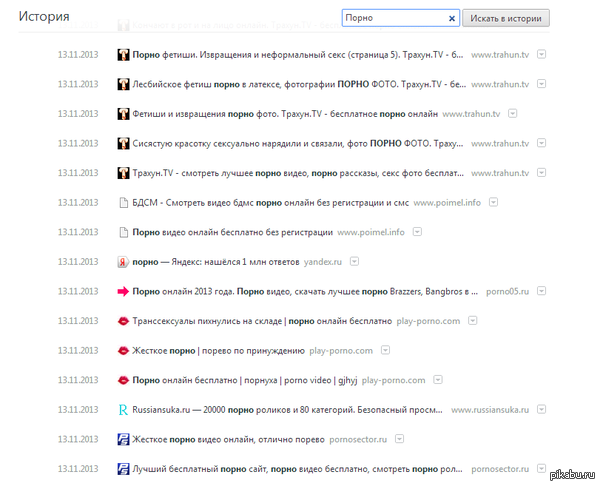Click the "yandex.ru" domain text

pyautogui.click(x=323, y=262)
